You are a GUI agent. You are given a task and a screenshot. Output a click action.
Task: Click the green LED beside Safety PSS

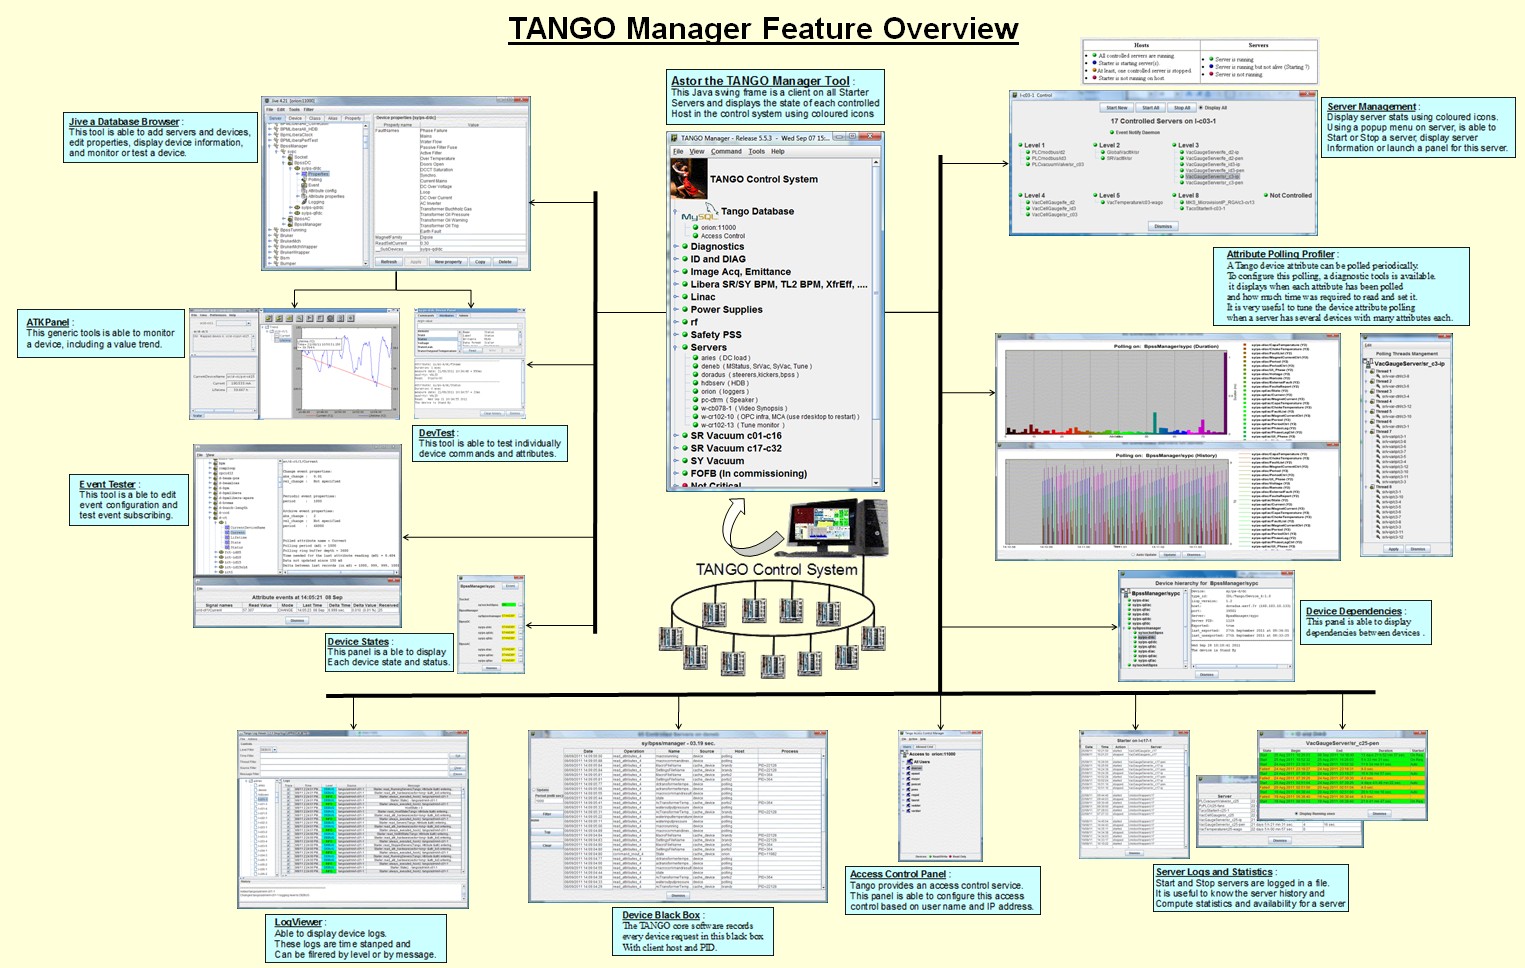pyautogui.click(x=685, y=335)
